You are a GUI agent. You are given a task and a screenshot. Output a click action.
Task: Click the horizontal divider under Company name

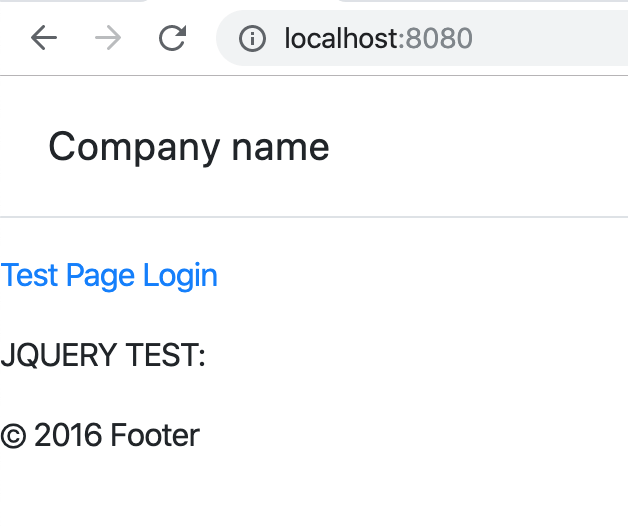314,217
